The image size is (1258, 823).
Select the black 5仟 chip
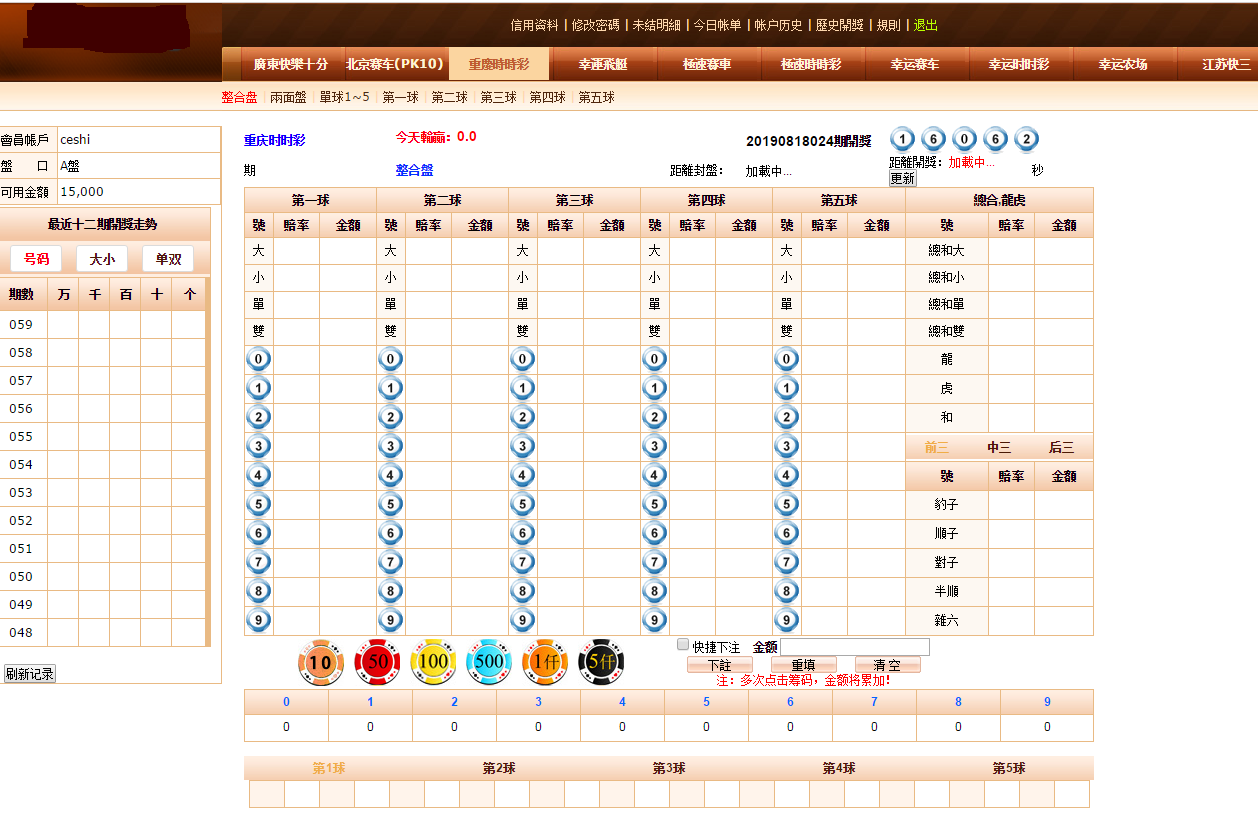[x=600, y=662]
